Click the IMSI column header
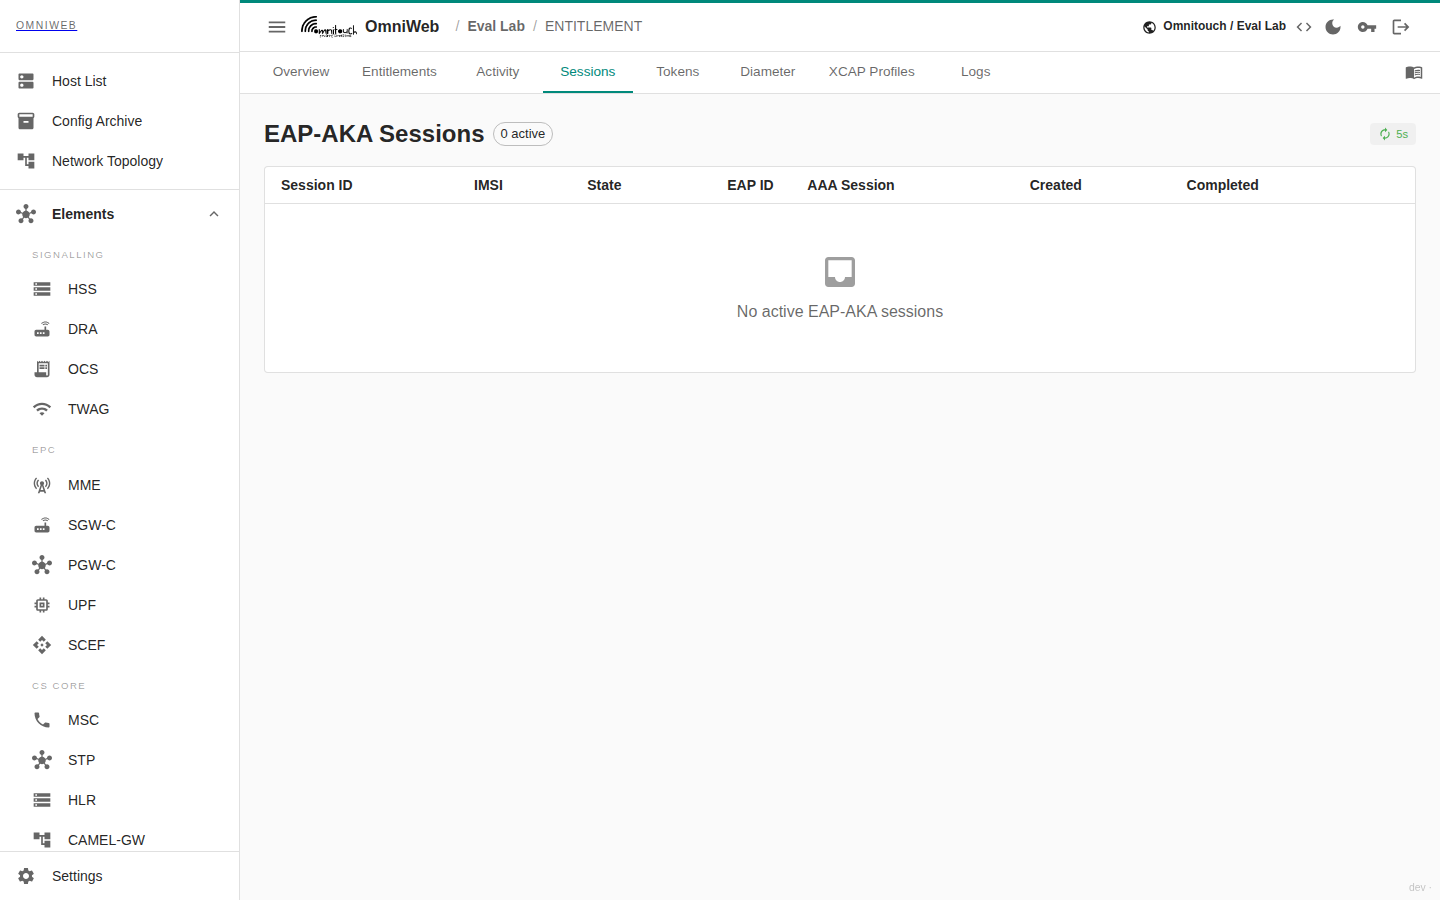This screenshot has height=900, width=1440. (488, 185)
